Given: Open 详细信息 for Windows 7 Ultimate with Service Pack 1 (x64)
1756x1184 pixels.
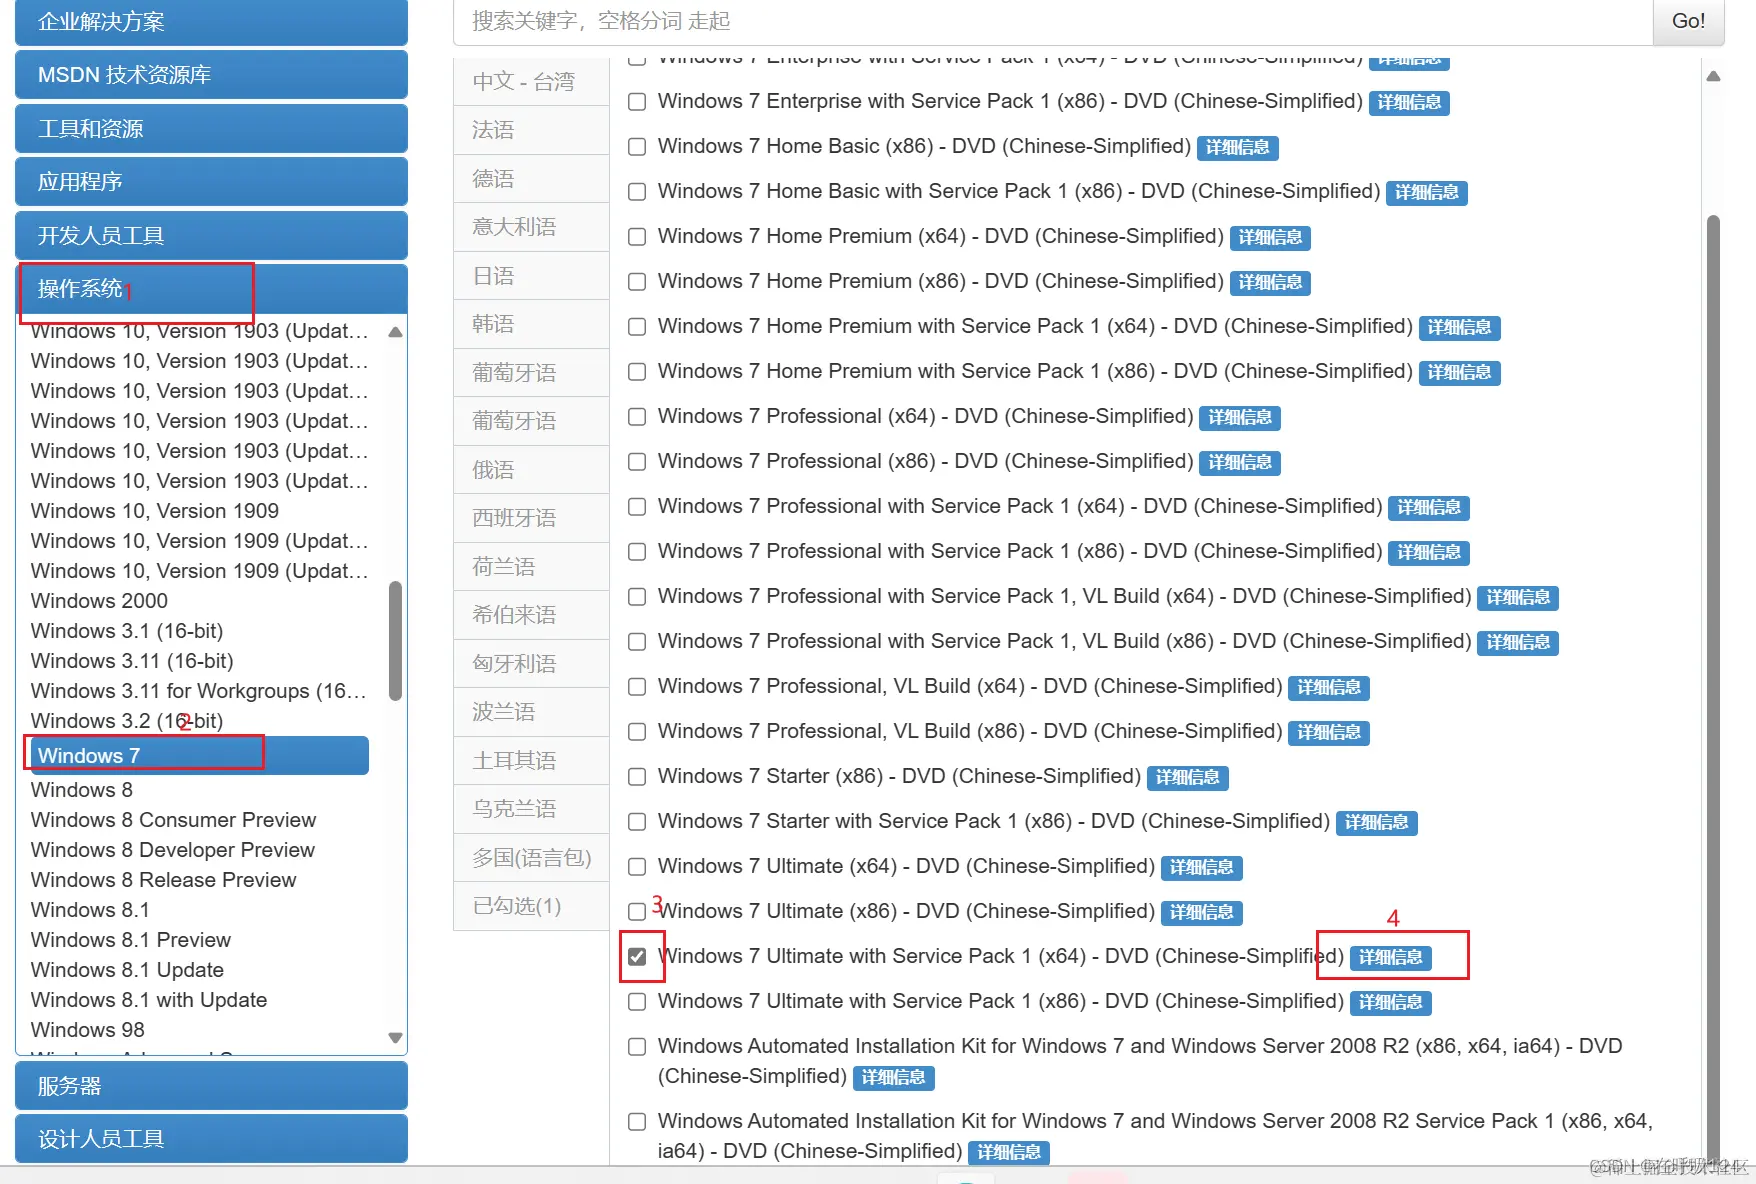Looking at the screenshot, I should point(1391,958).
